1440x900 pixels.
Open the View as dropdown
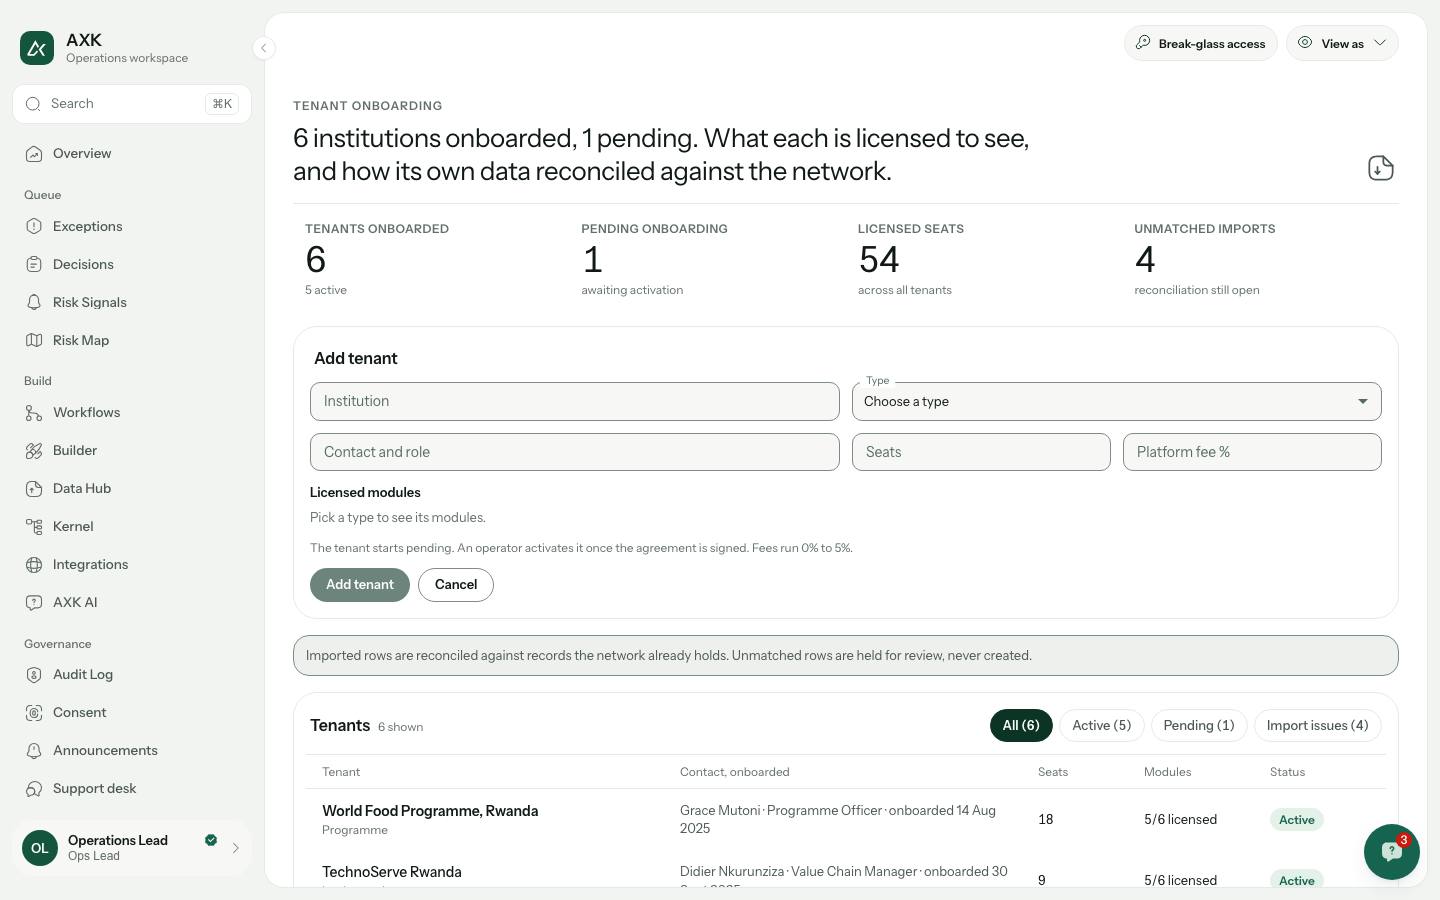pos(1342,43)
